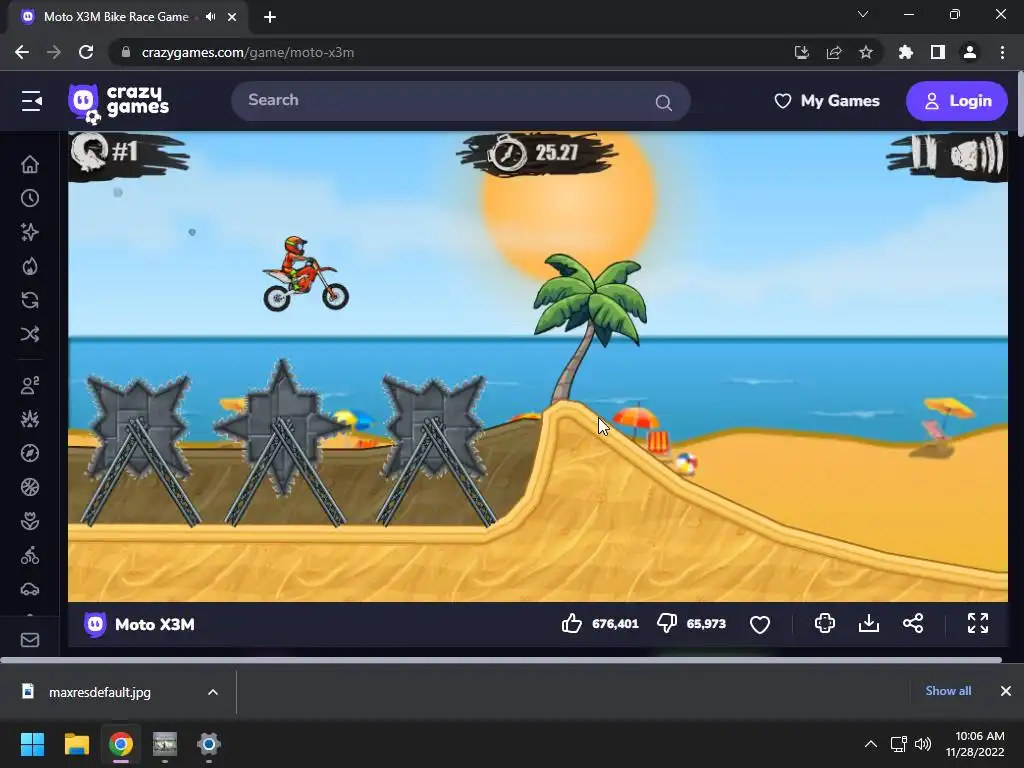
Task: Mute the Moto X3M tab audio
Action: point(210,17)
